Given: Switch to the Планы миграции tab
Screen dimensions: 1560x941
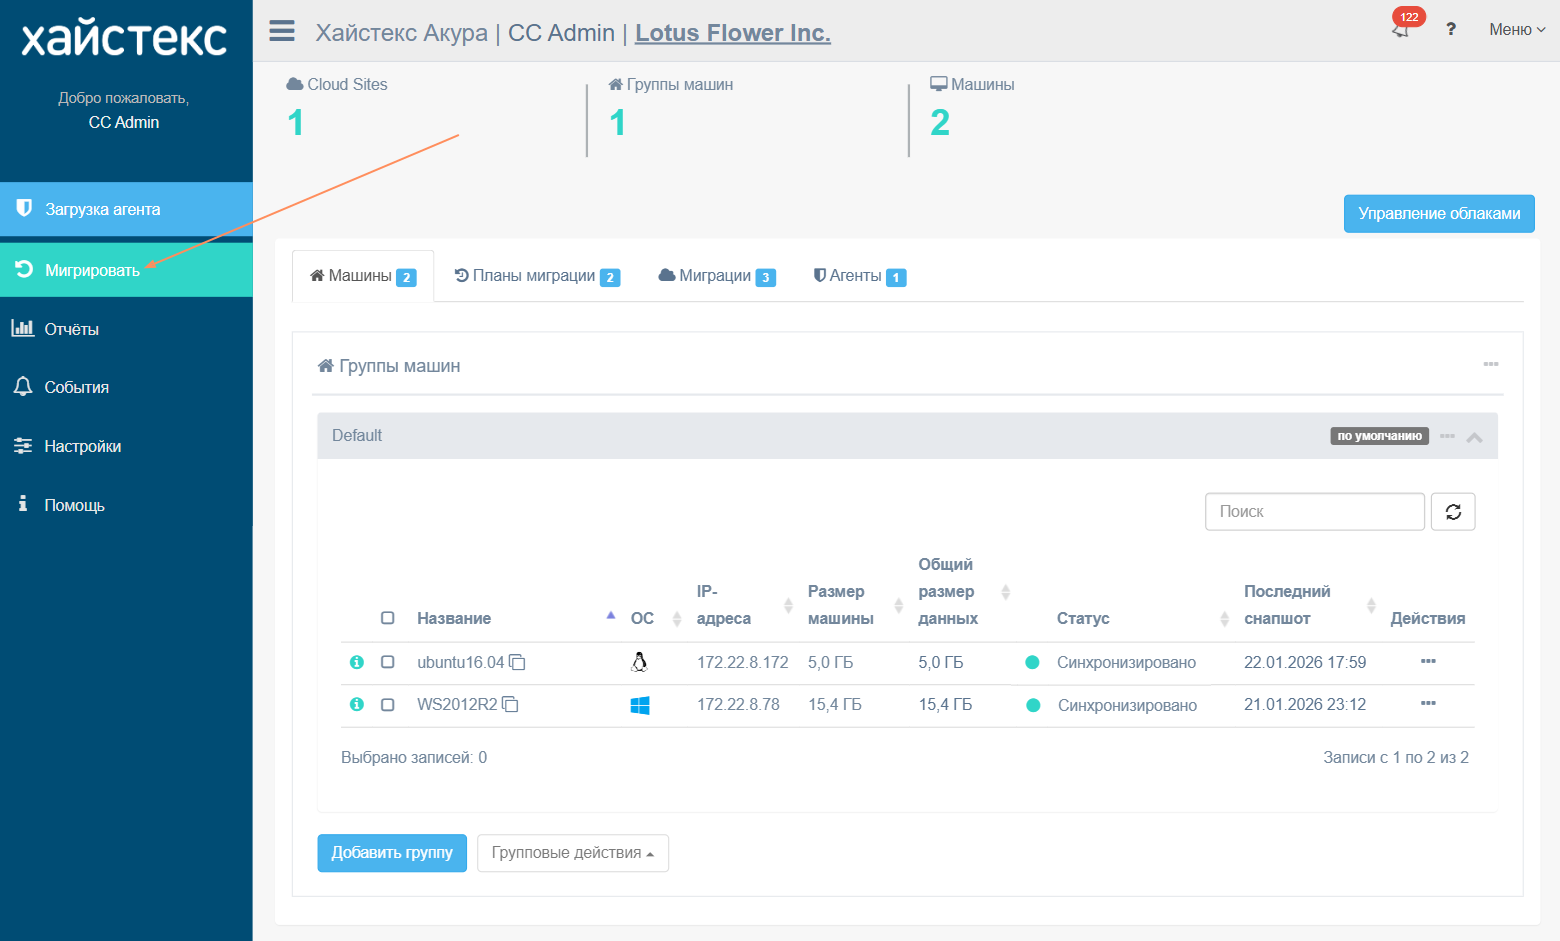Looking at the screenshot, I should [537, 276].
